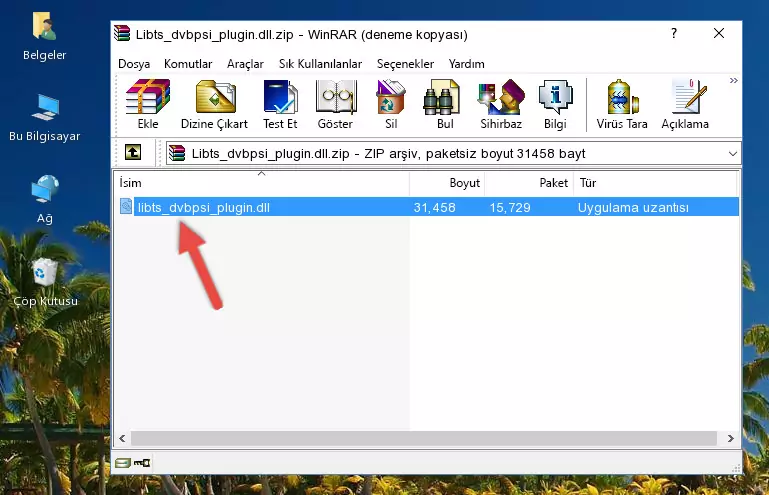
Task: Open the Yardım menu
Action: click(466, 64)
